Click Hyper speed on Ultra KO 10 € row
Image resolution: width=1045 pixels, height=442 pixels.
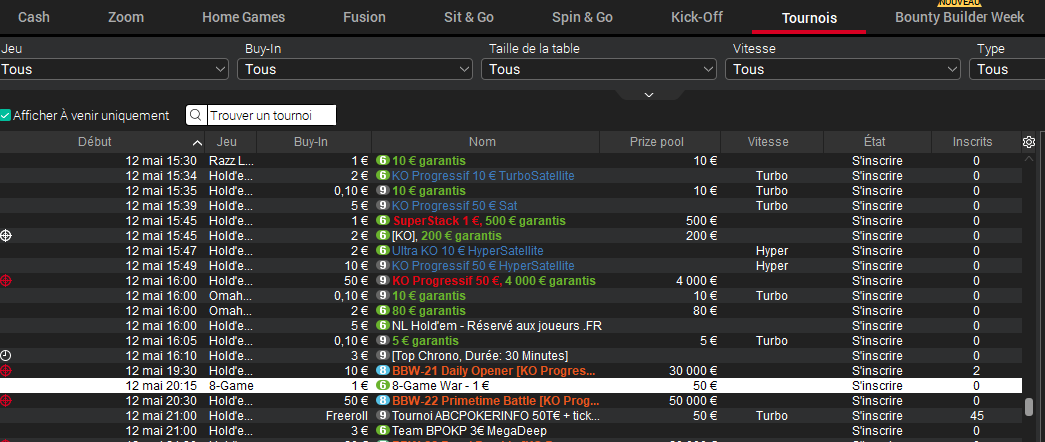(772, 251)
